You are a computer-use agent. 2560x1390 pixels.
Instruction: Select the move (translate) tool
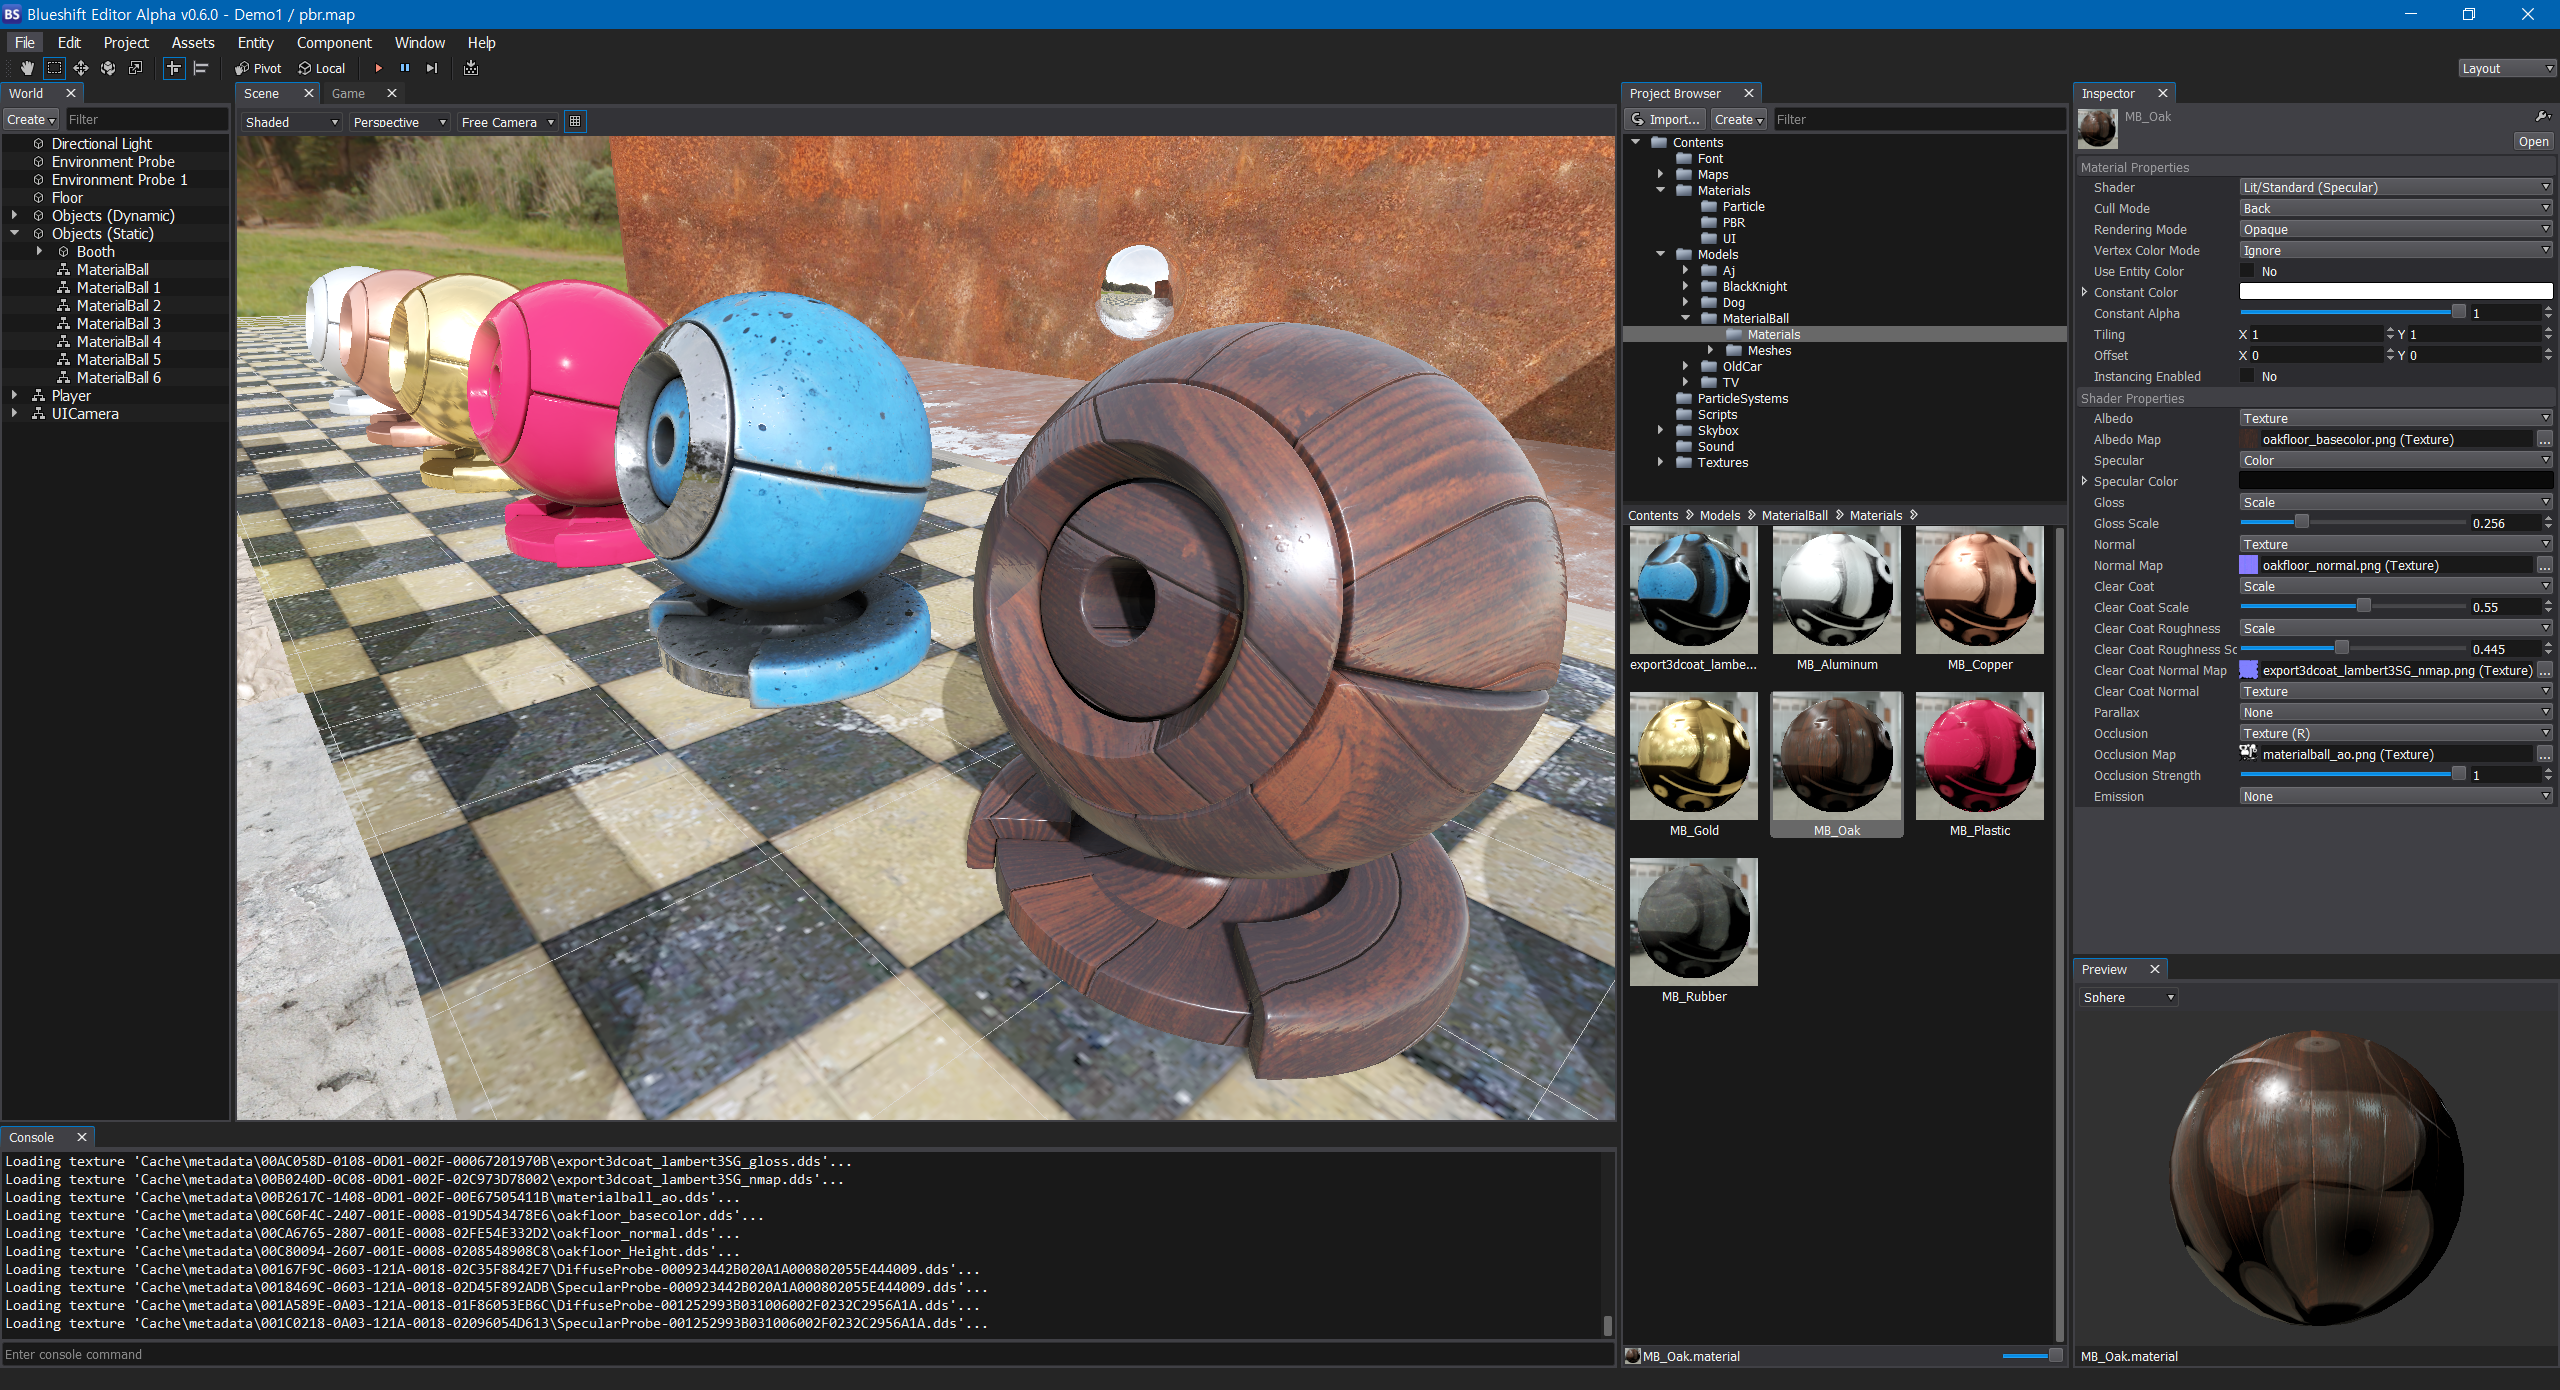click(81, 68)
